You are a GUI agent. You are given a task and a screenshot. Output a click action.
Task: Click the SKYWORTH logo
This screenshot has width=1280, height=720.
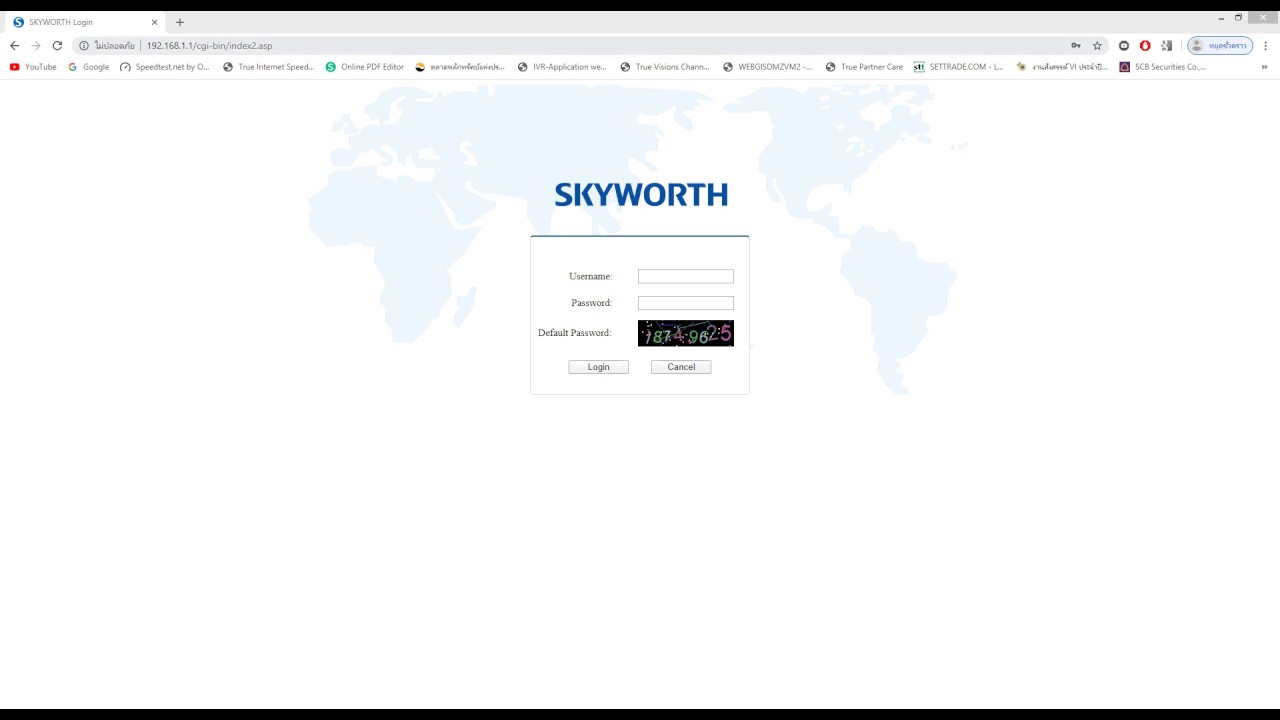641,194
